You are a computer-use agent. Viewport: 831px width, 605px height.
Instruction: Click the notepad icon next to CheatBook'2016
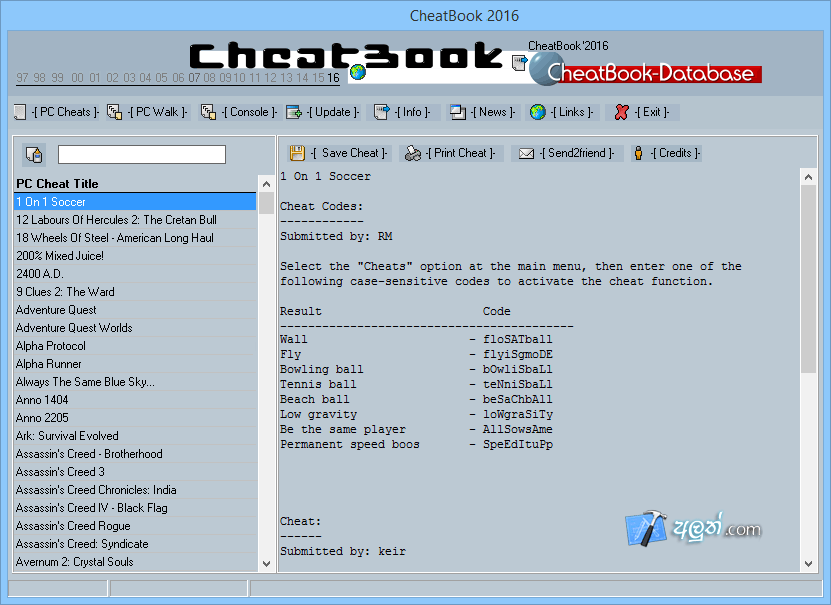[x=519, y=62]
